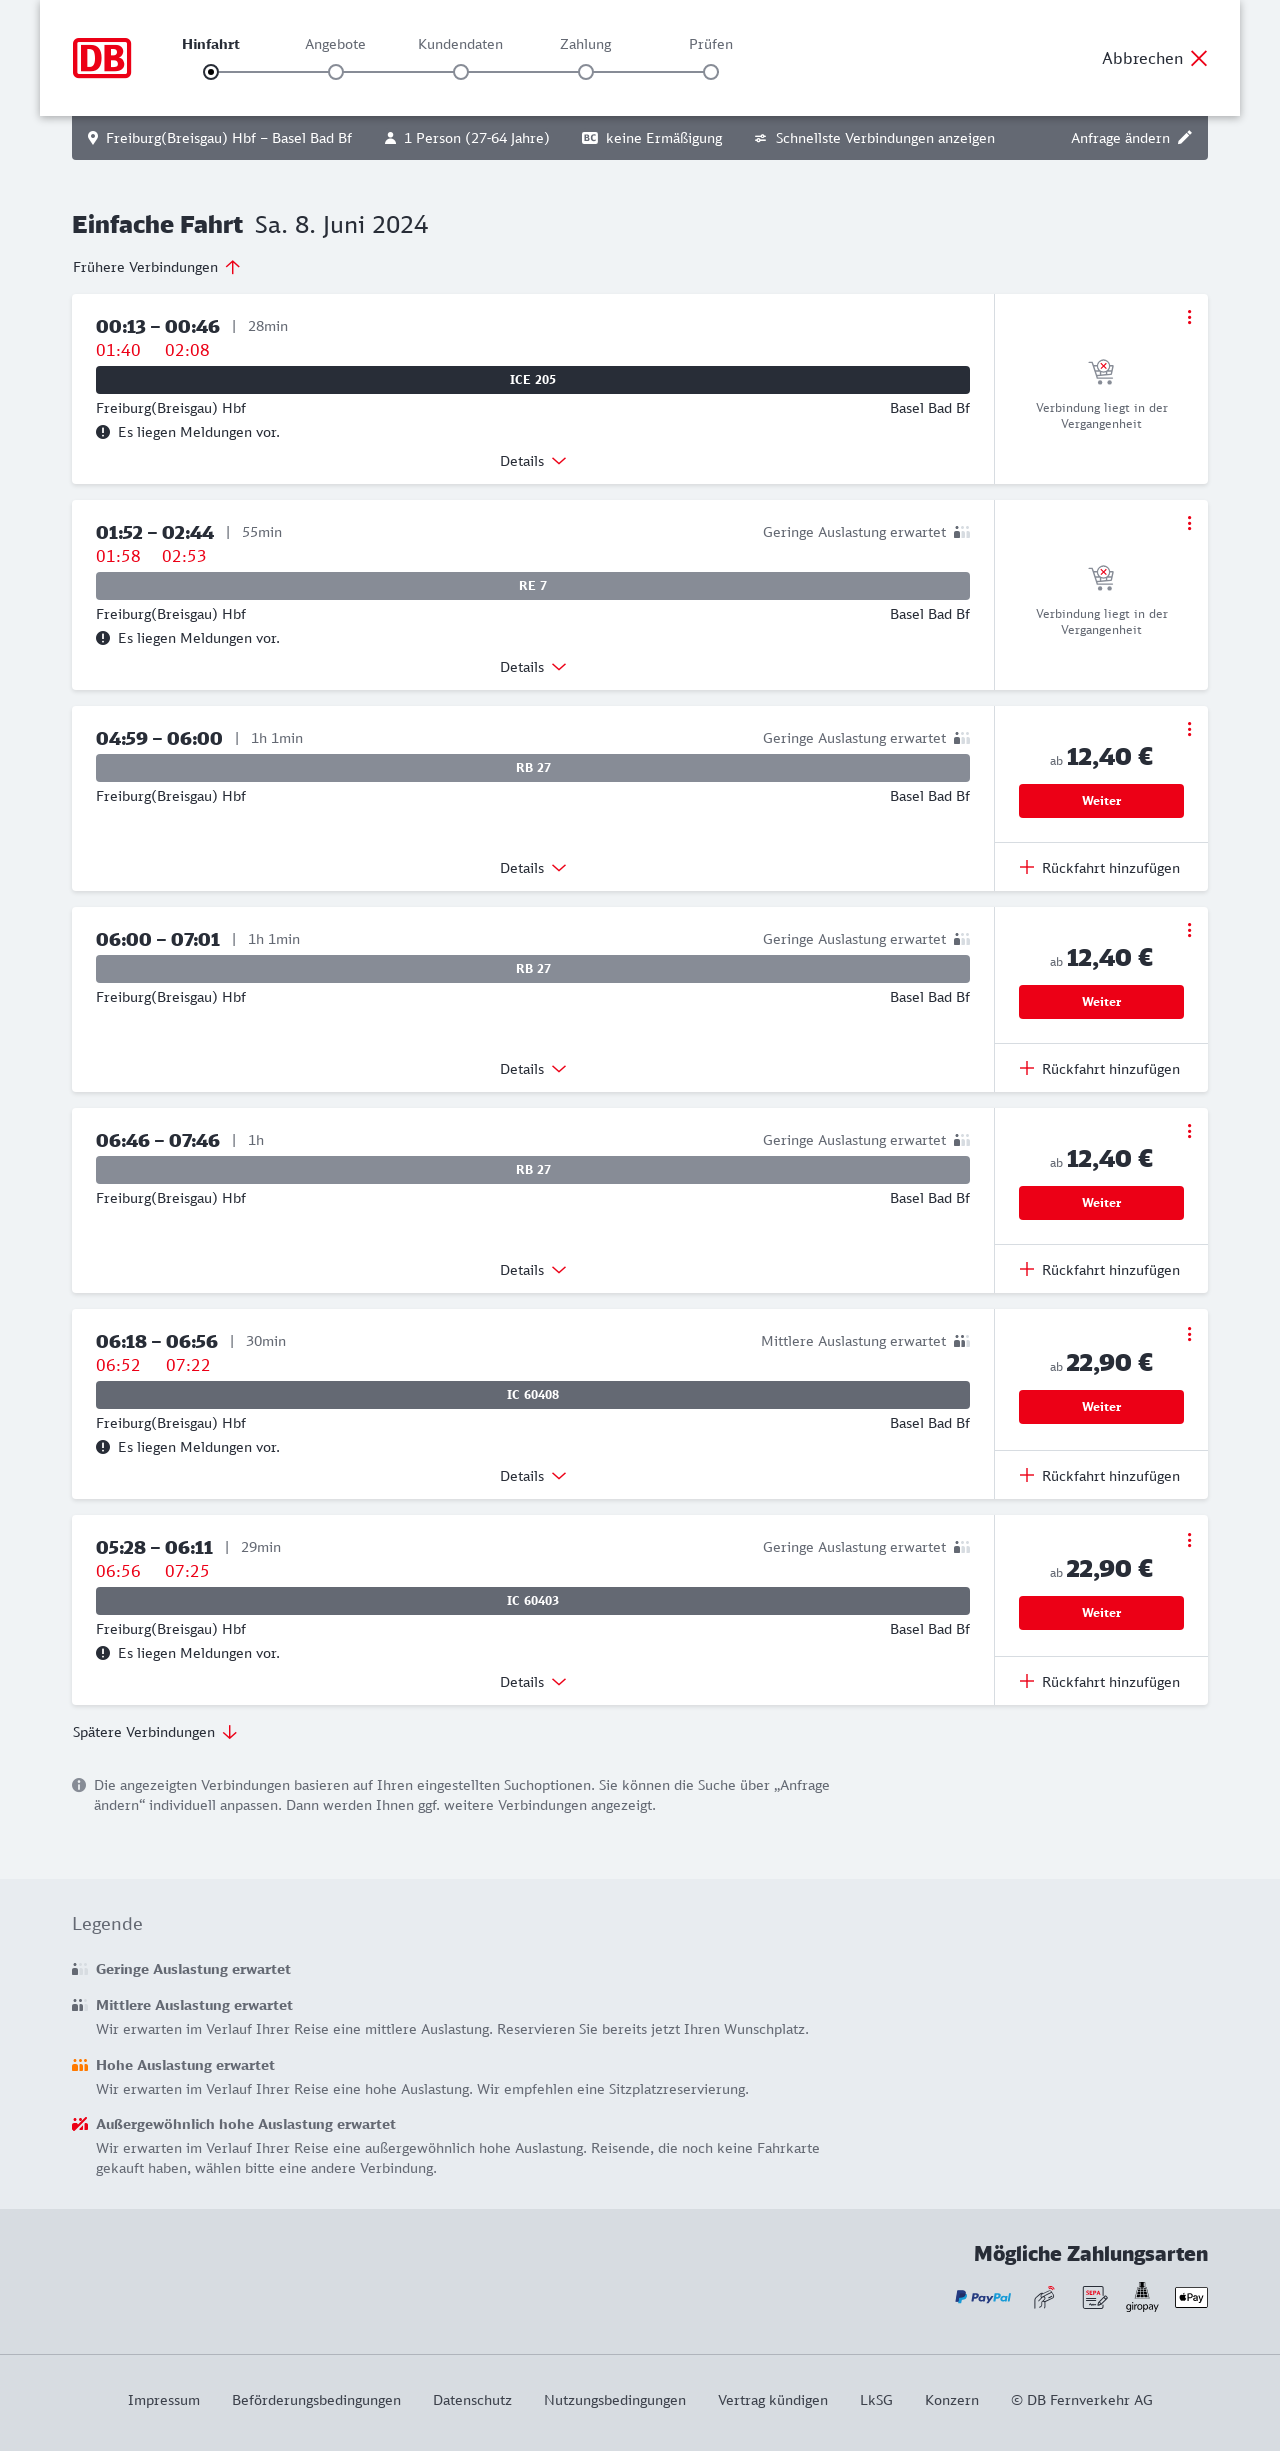Screen dimensions: 1280x2451
Task: Select the Hinfahrt step indicator
Action: coord(211,72)
